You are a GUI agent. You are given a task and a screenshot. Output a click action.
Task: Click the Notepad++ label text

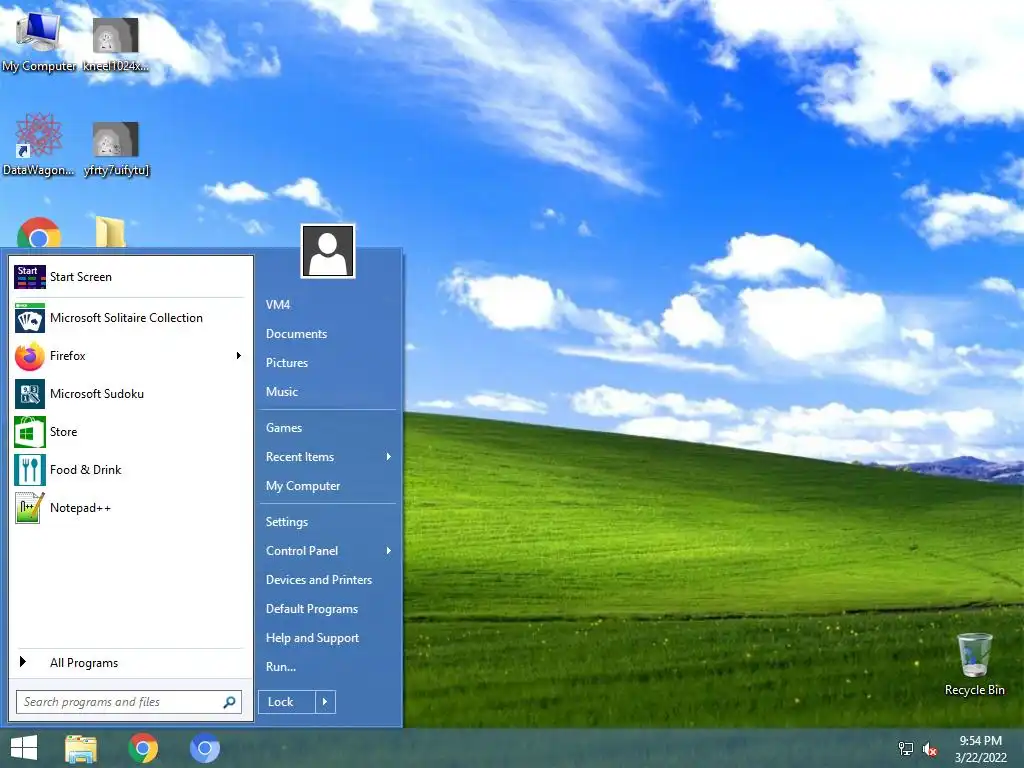[80, 507]
